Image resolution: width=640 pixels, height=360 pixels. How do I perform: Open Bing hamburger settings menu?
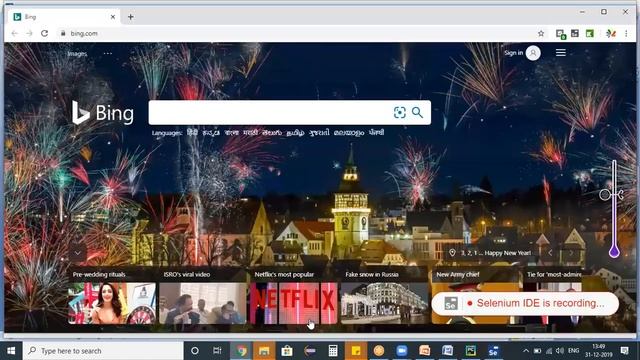click(x=561, y=53)
